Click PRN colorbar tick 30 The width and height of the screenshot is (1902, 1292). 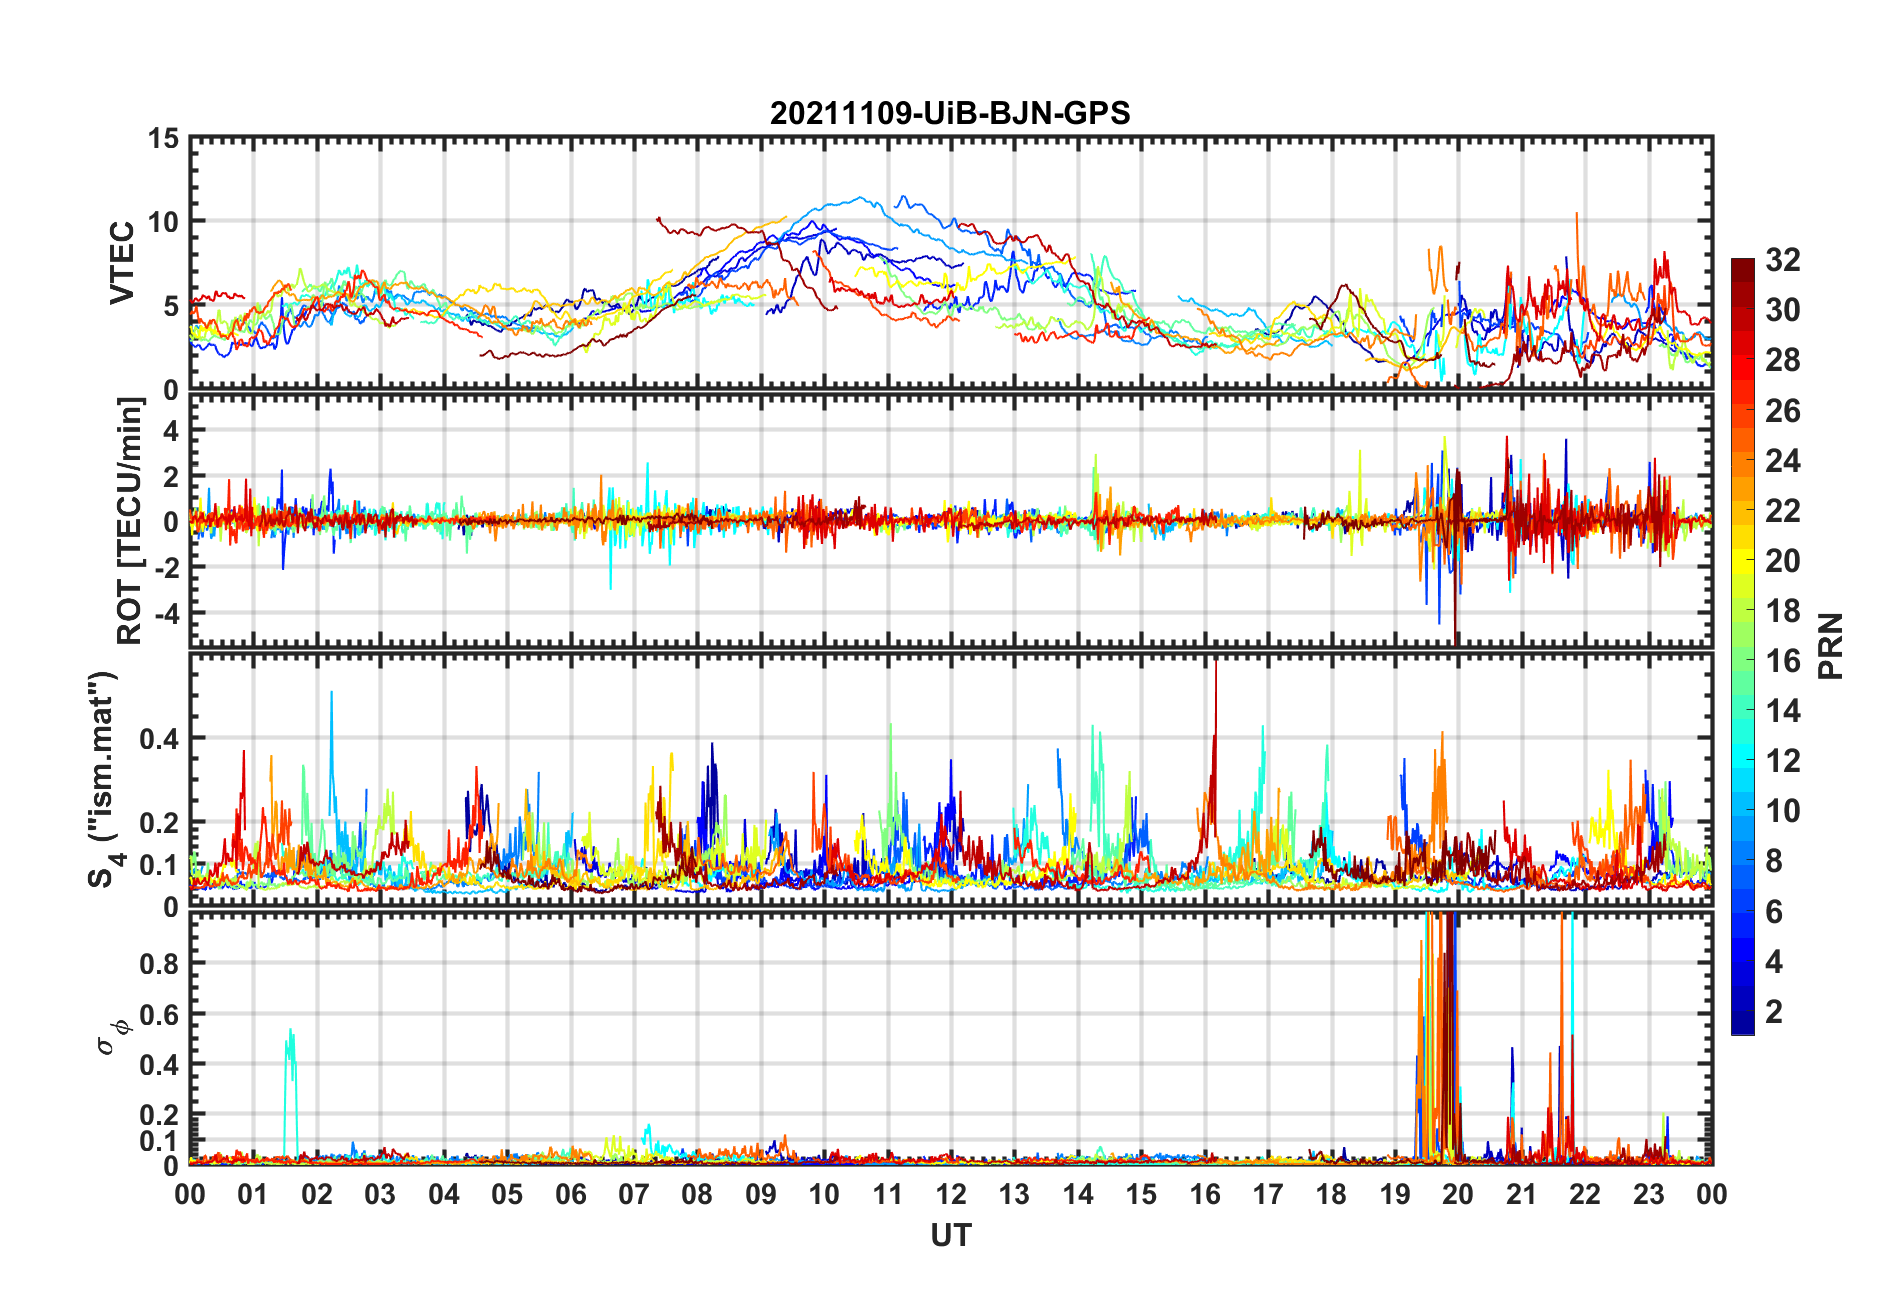pos(1783,310)
